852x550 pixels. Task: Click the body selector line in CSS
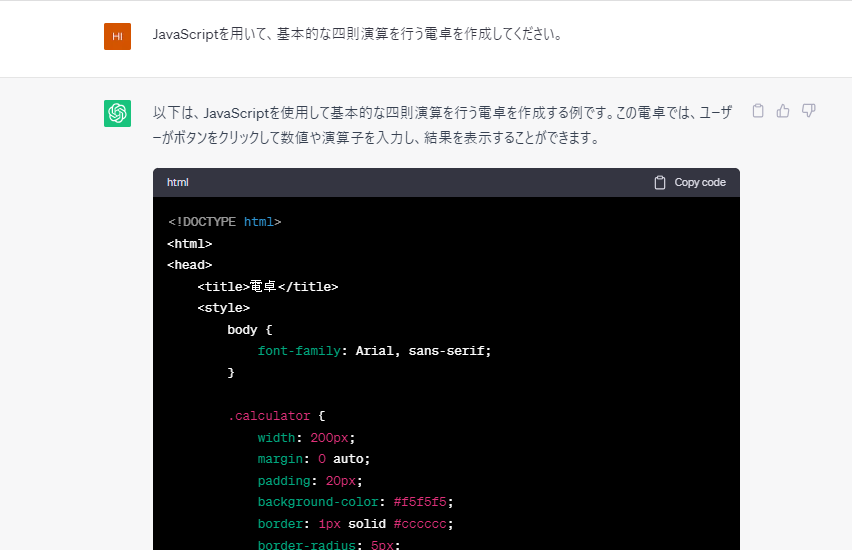[x=249, y=330]
